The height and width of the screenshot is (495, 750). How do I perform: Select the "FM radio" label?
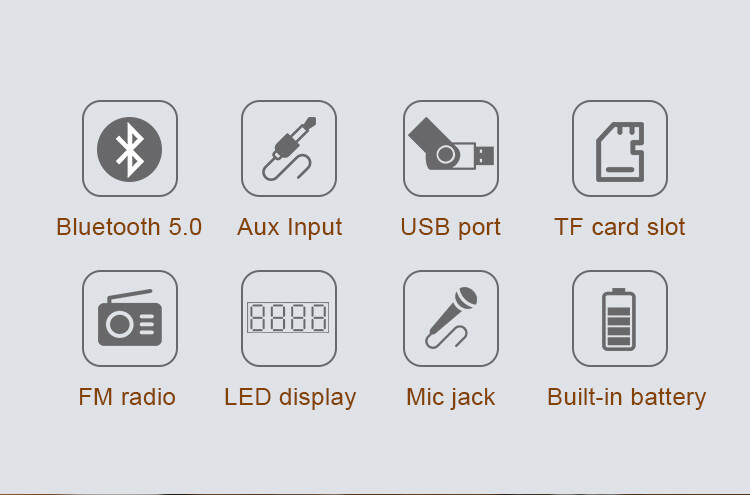(x=127, y=397)
